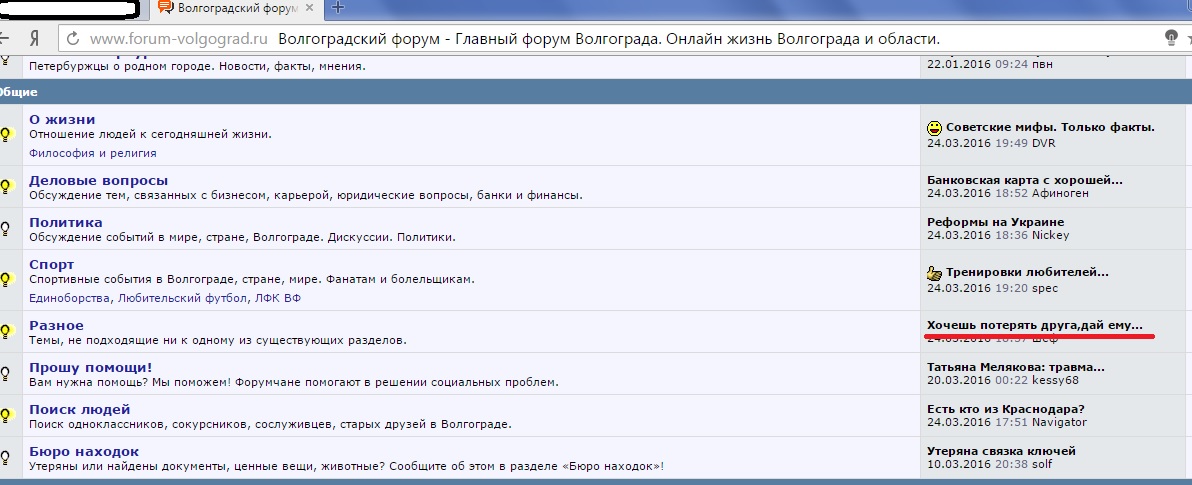Open a new browser tab
This screenshot has width=1192, height=485.
(338, 8)
